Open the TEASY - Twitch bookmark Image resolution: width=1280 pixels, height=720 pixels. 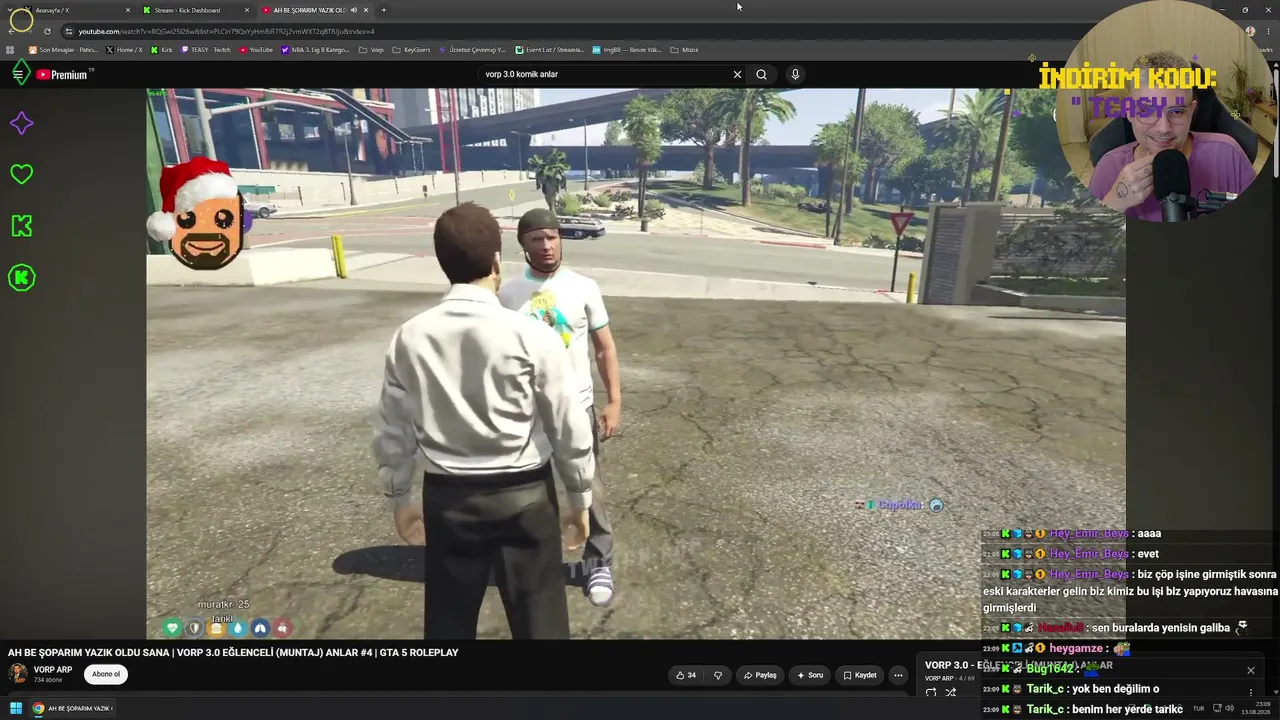205,50
